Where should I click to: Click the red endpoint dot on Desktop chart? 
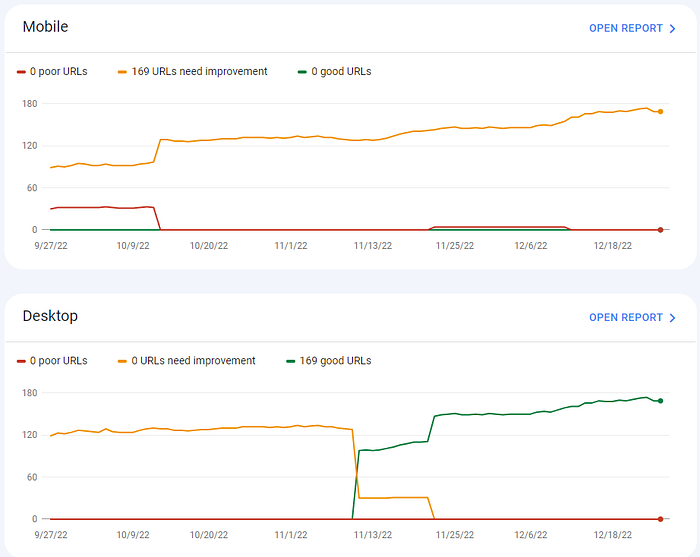[660, 519]
